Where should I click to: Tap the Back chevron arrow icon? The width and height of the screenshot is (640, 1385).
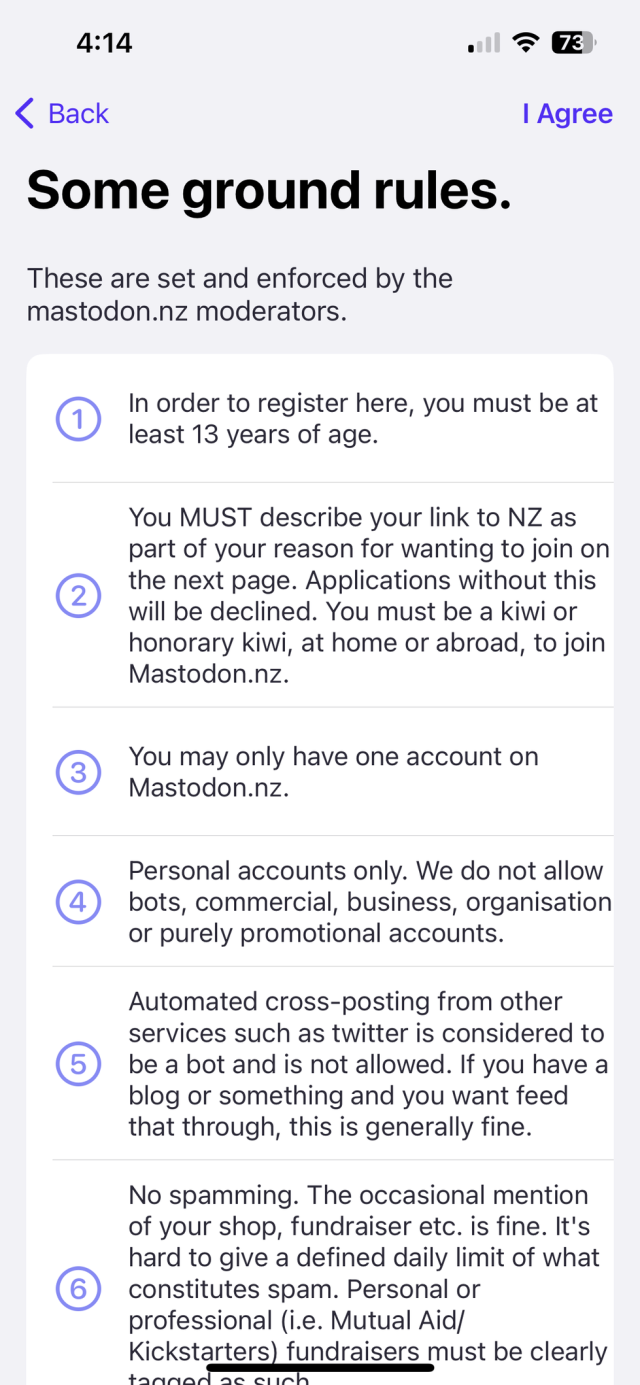click(x=25, y=114)
